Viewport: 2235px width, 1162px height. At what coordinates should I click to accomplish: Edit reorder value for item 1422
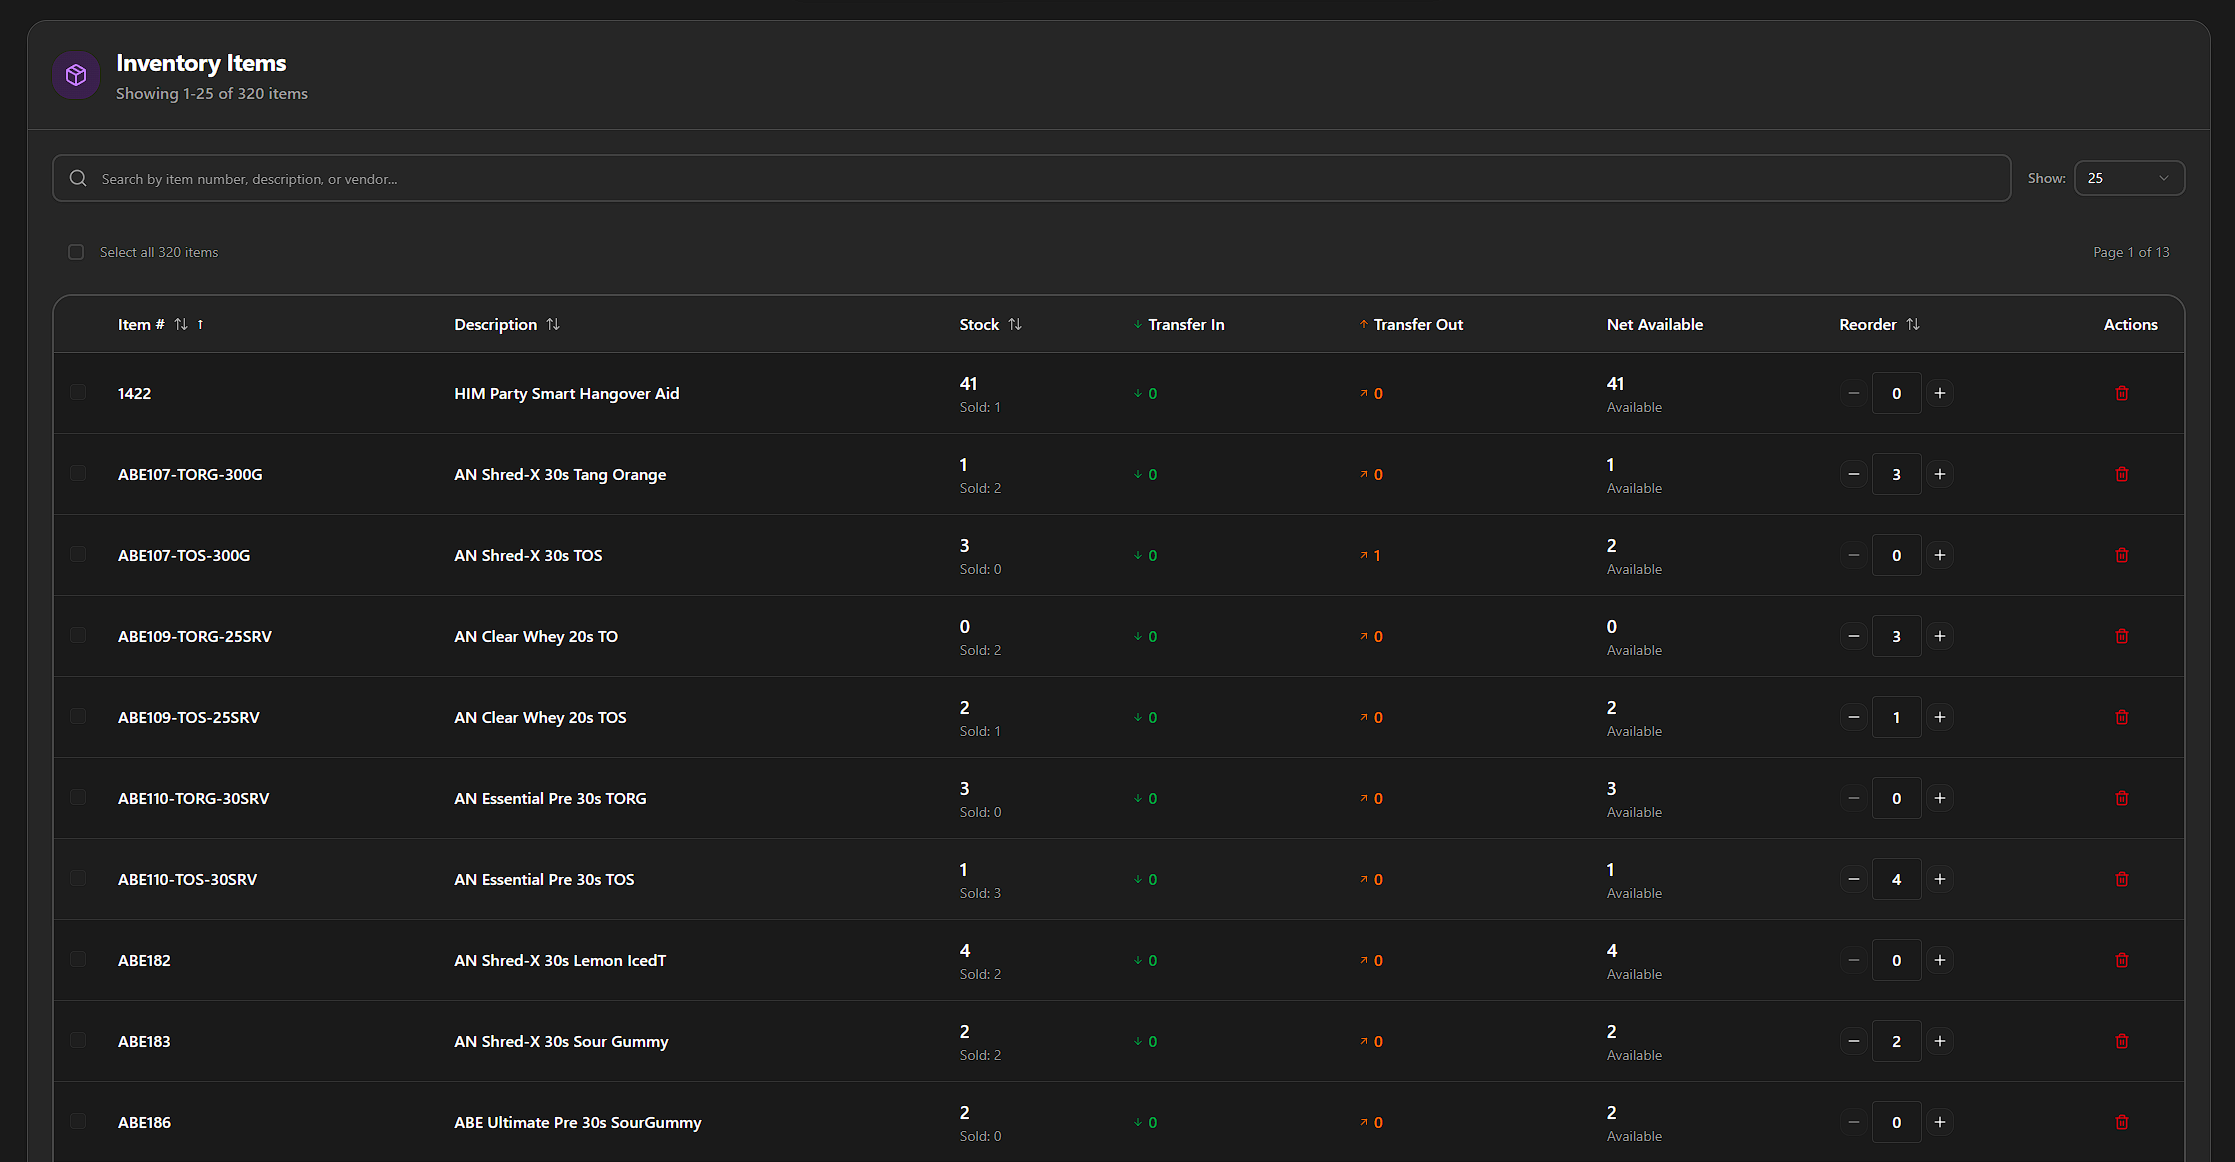pyautogui.click(x=1896, y=393)
